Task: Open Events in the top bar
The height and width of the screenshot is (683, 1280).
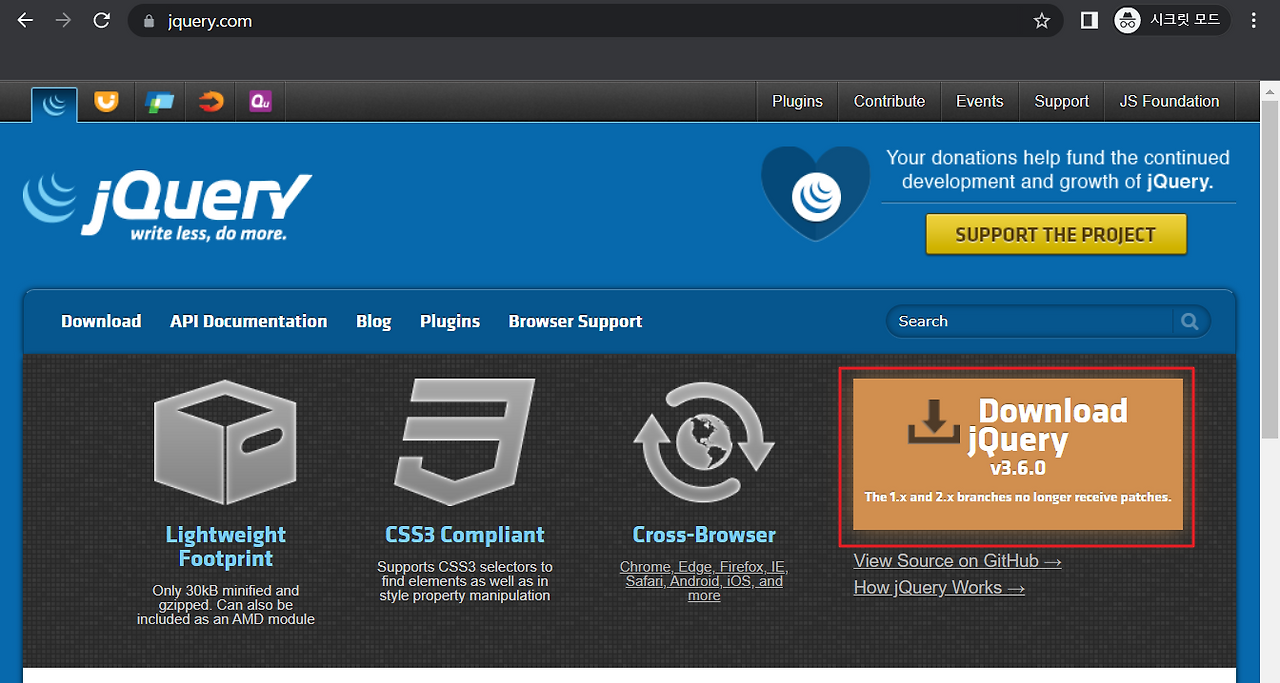Action: (979, 101)
